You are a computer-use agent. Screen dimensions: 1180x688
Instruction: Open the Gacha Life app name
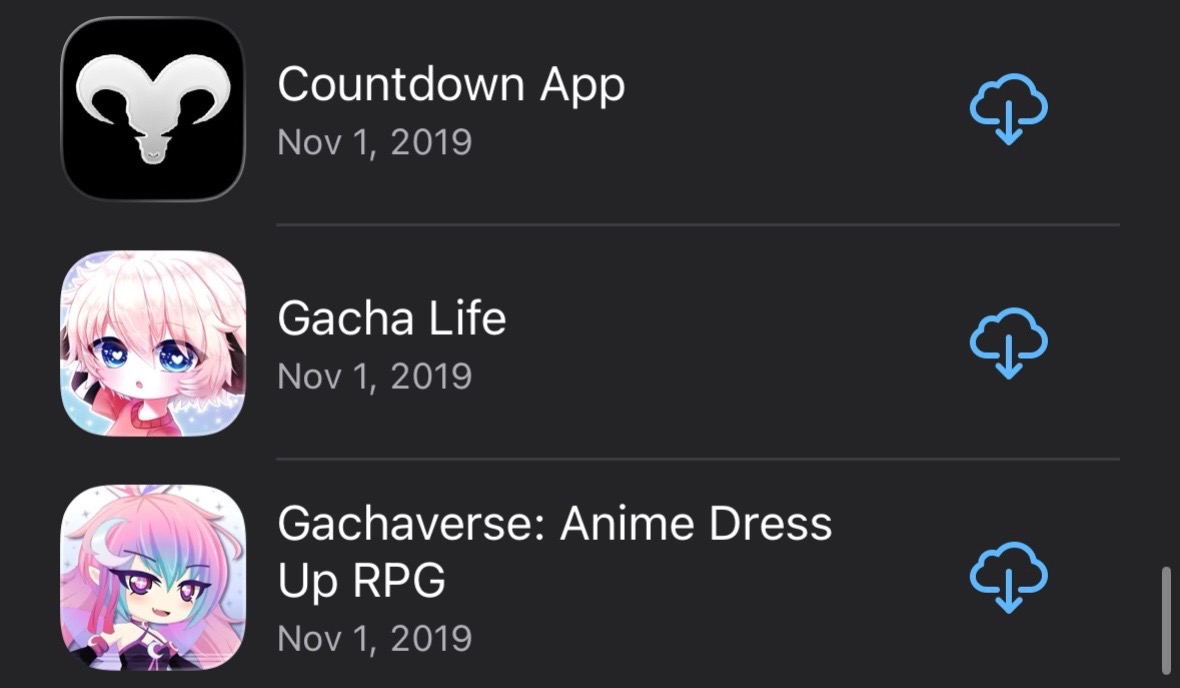point(391,318)
